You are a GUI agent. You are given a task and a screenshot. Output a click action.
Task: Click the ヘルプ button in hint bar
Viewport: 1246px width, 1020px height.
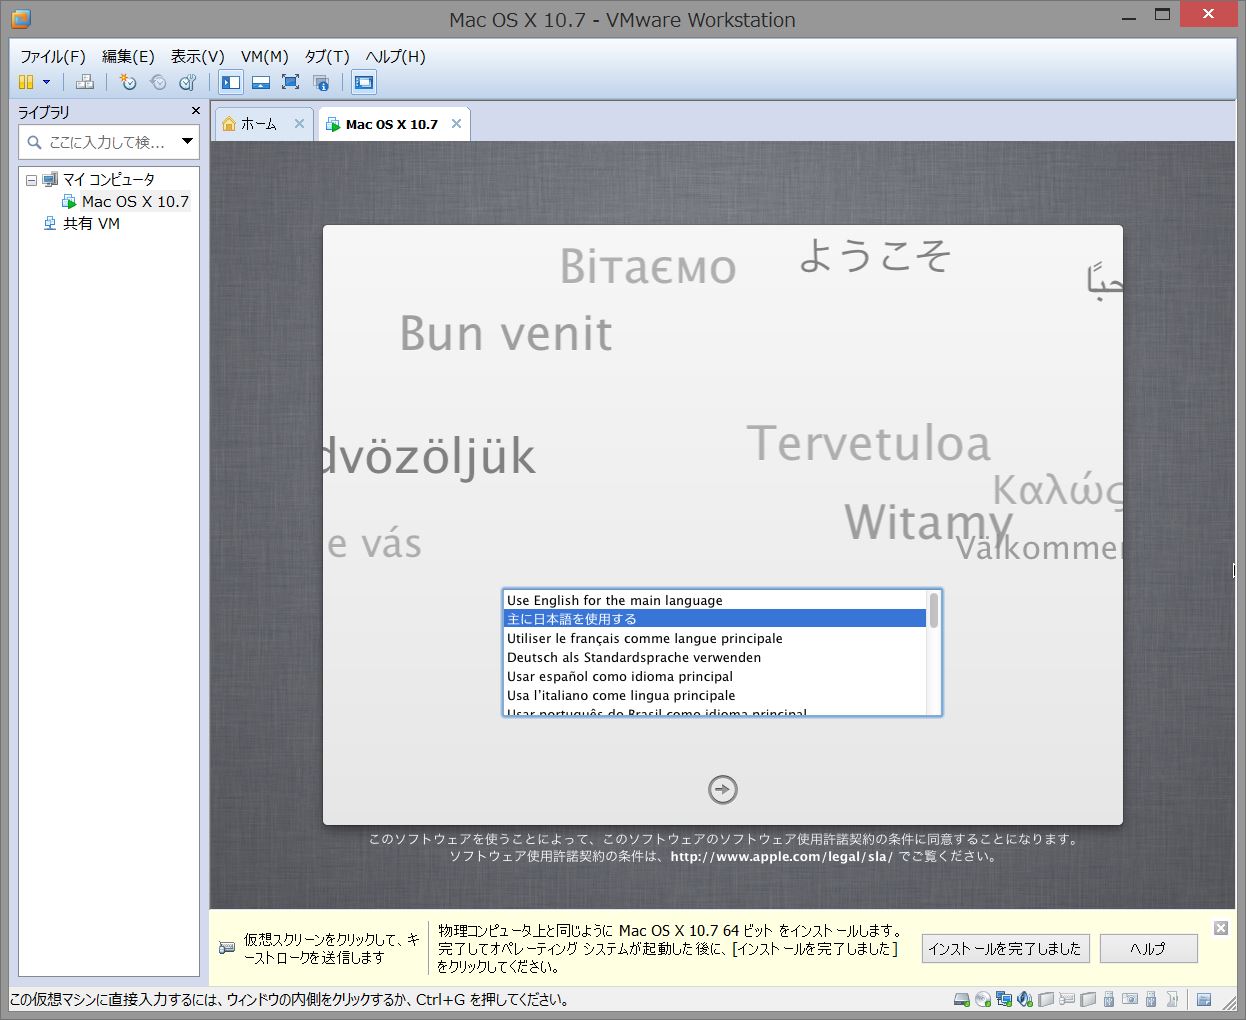click(1148, 949)
